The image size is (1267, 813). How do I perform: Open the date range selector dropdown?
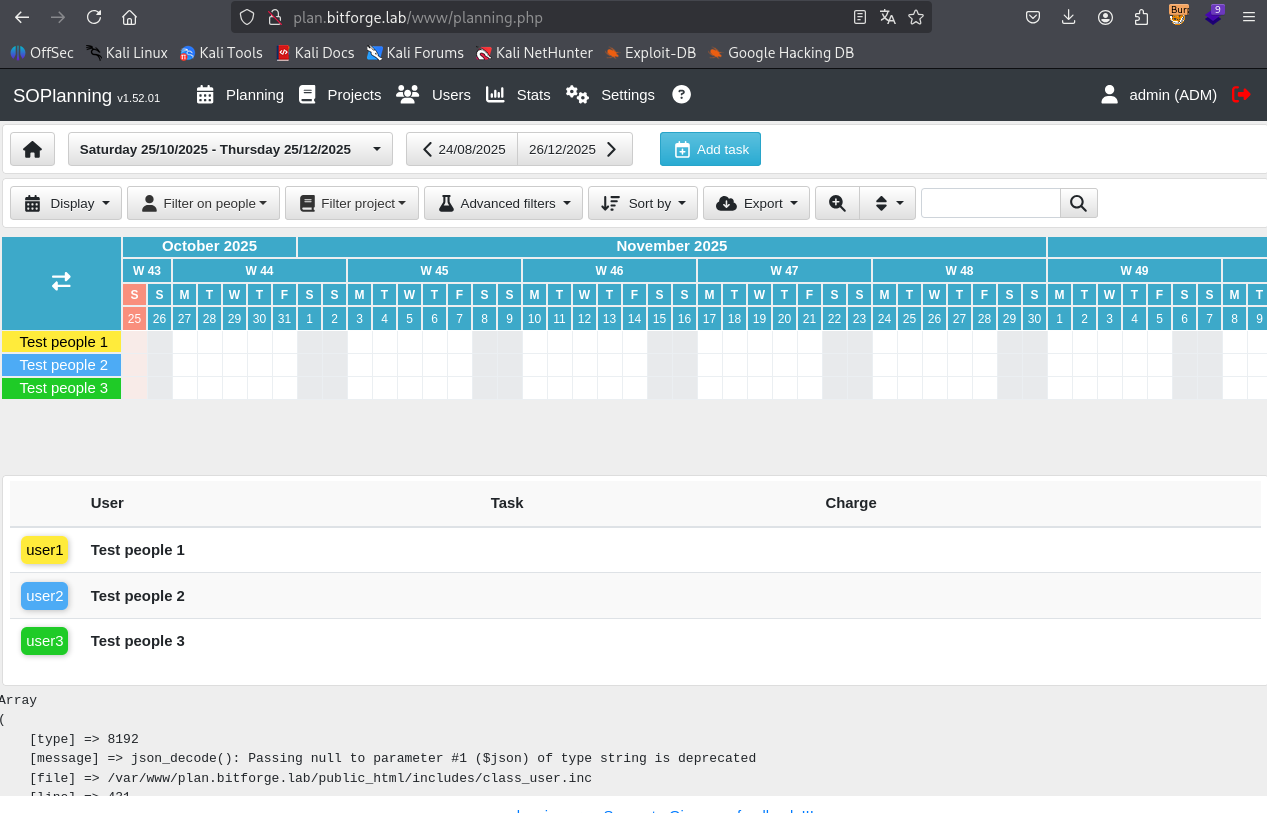[x=230, y=149]
